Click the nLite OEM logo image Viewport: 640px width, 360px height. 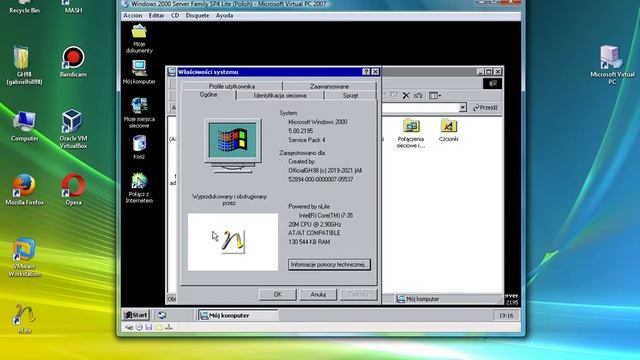coord(233,242)
